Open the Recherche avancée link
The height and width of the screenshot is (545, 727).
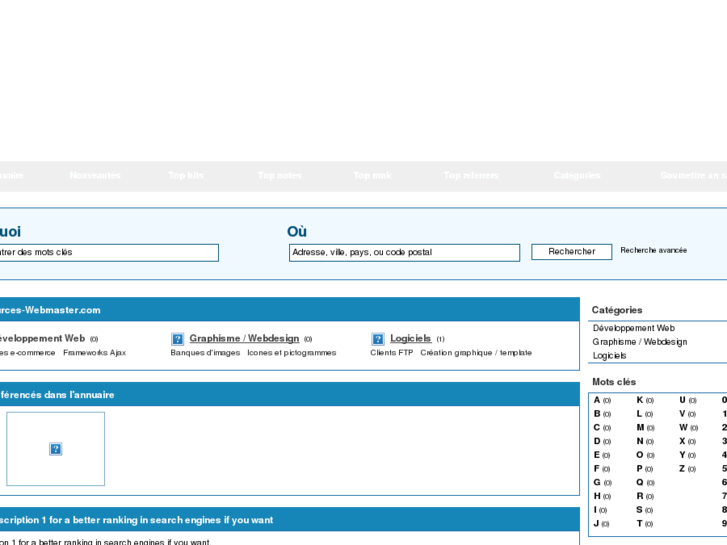pyautogui.click(x=653, y=251)
